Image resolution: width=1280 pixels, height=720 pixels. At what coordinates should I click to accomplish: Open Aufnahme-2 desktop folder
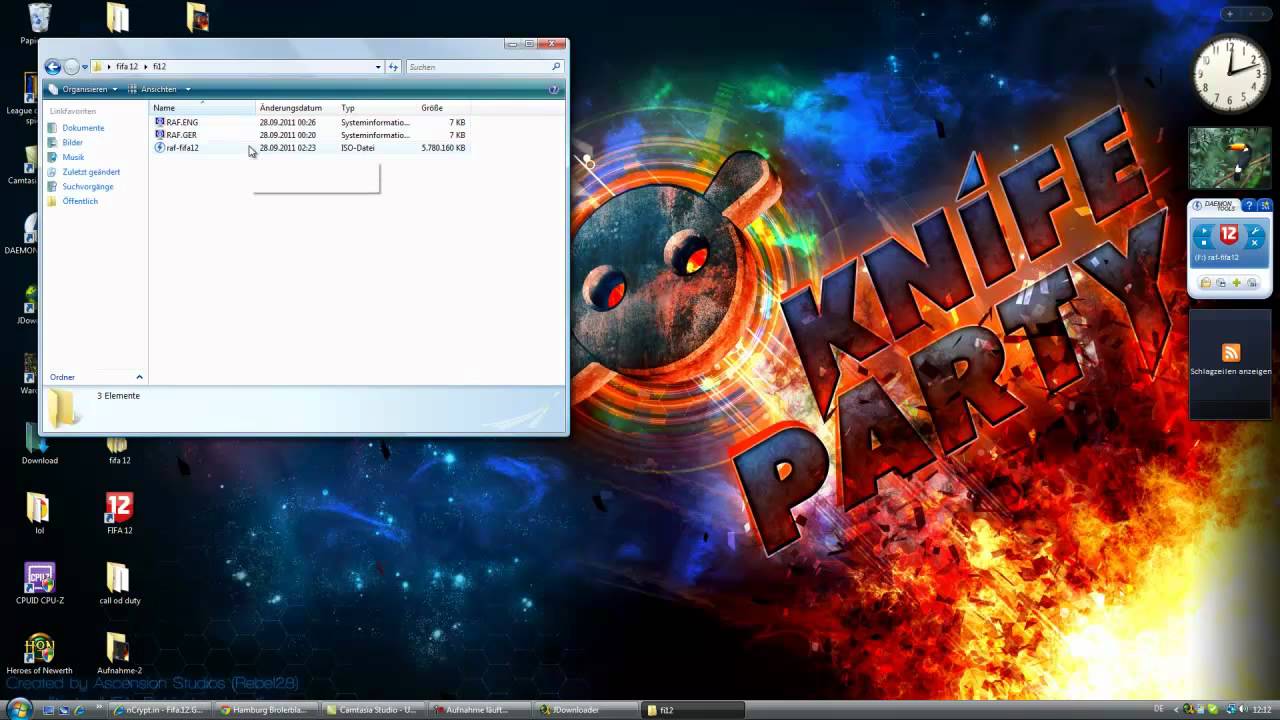point(119,653)
